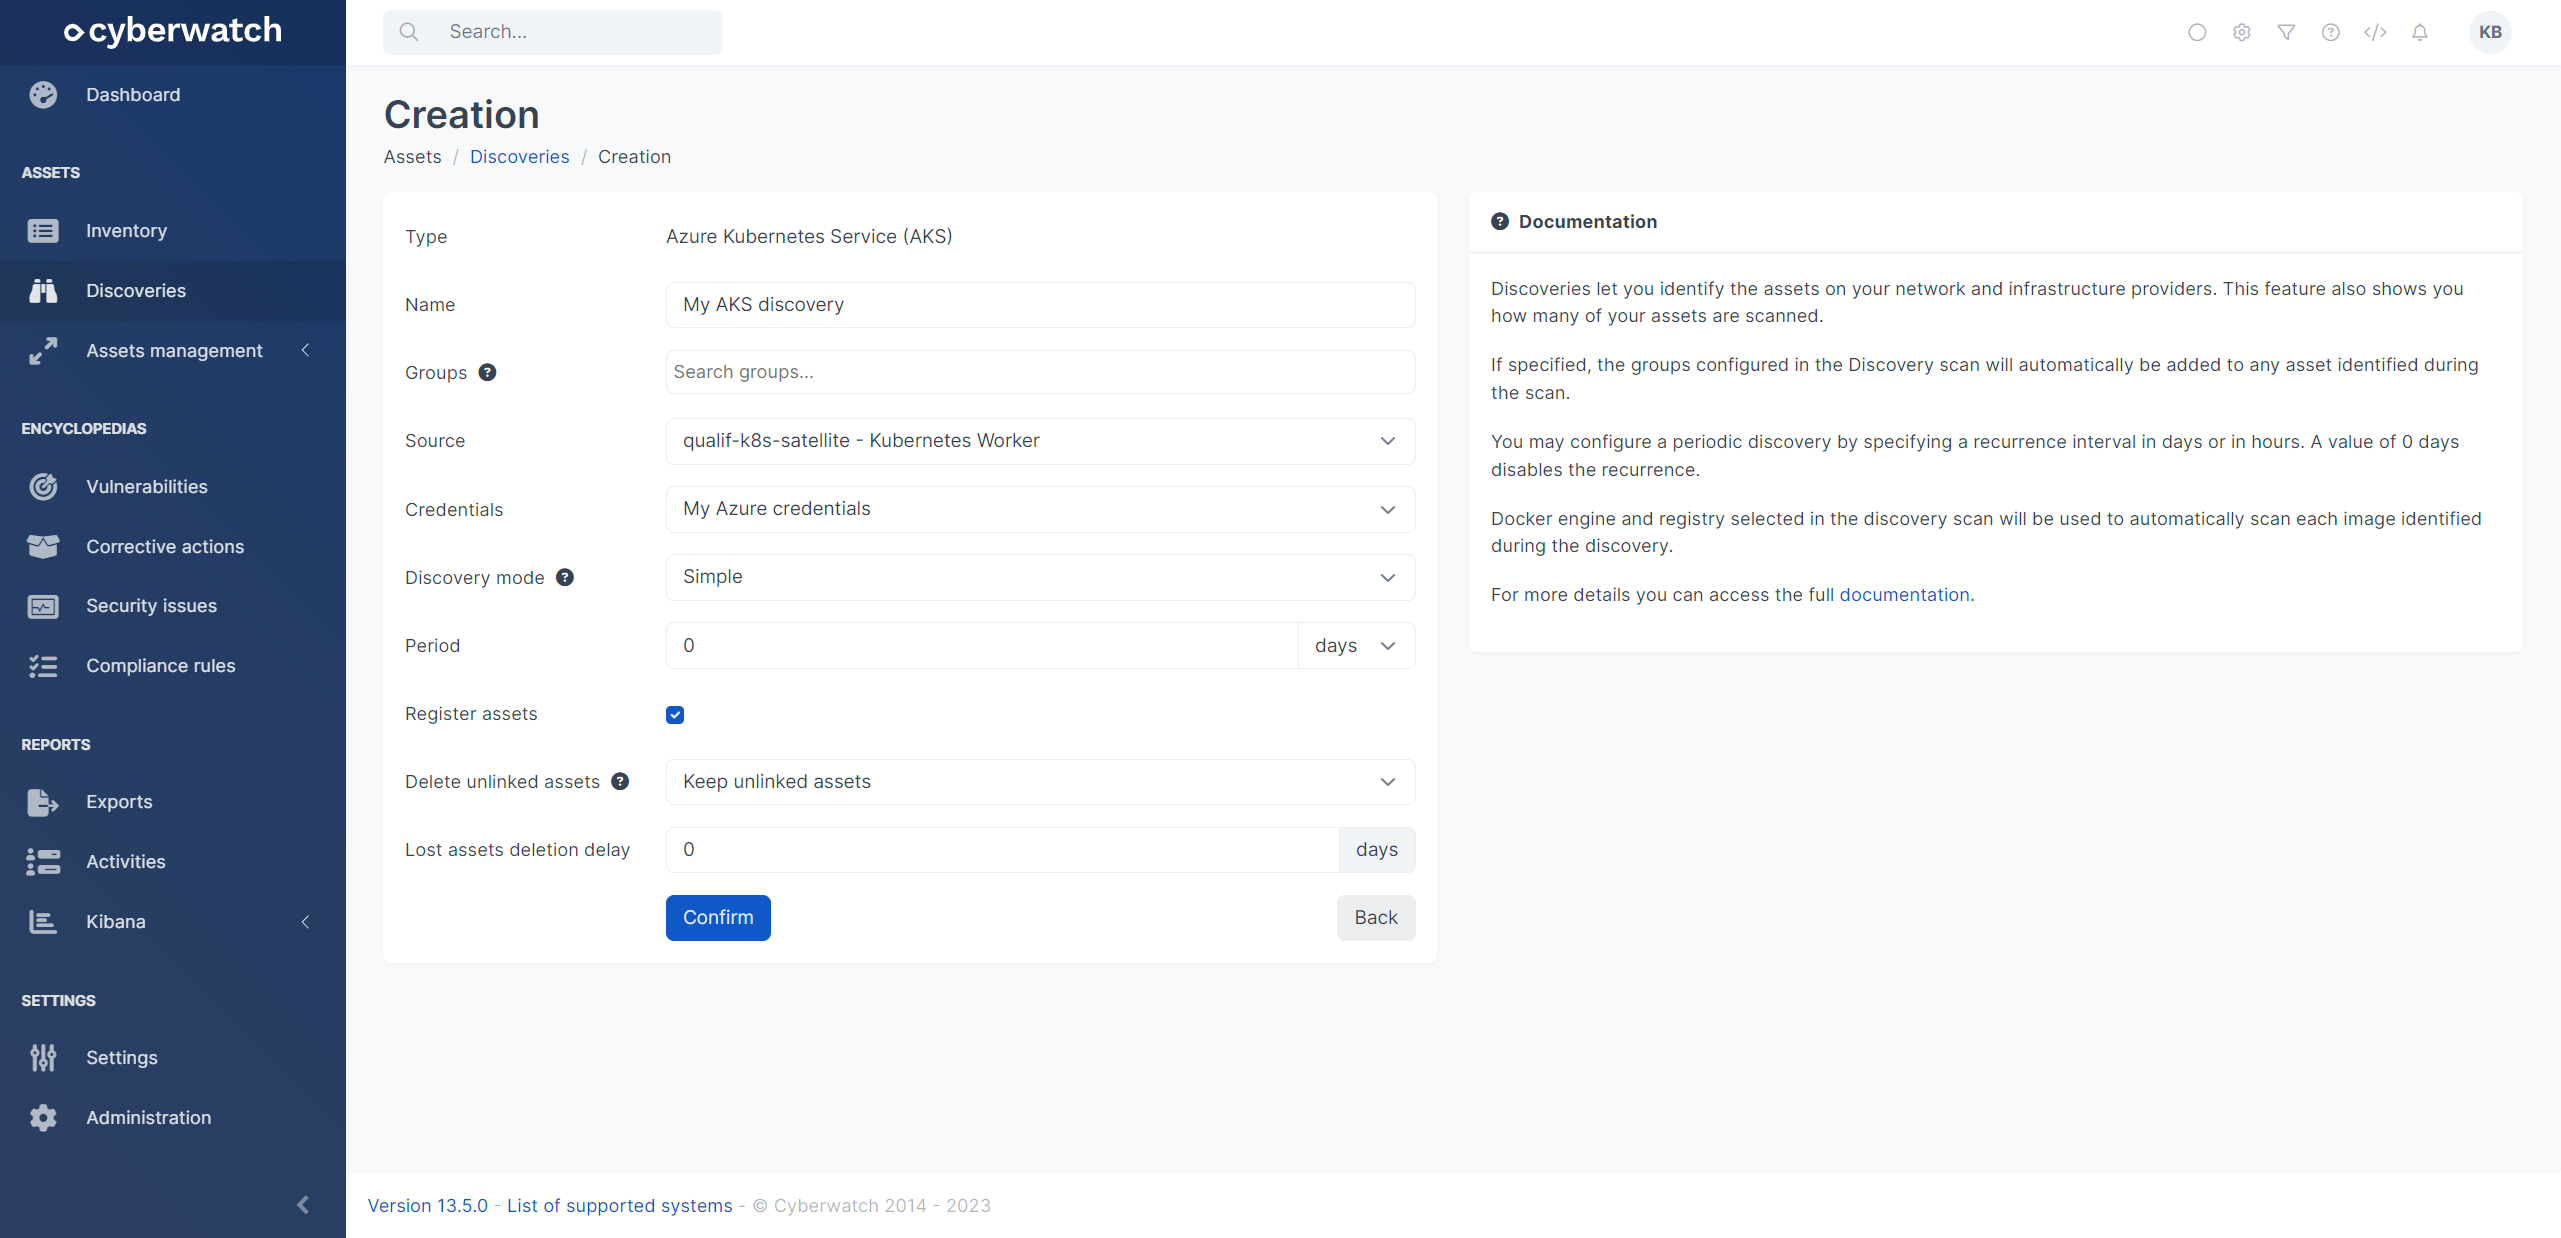Screen dimensions: 2561x1238
Task: Click the Period number input
Action: coord(982,646)
